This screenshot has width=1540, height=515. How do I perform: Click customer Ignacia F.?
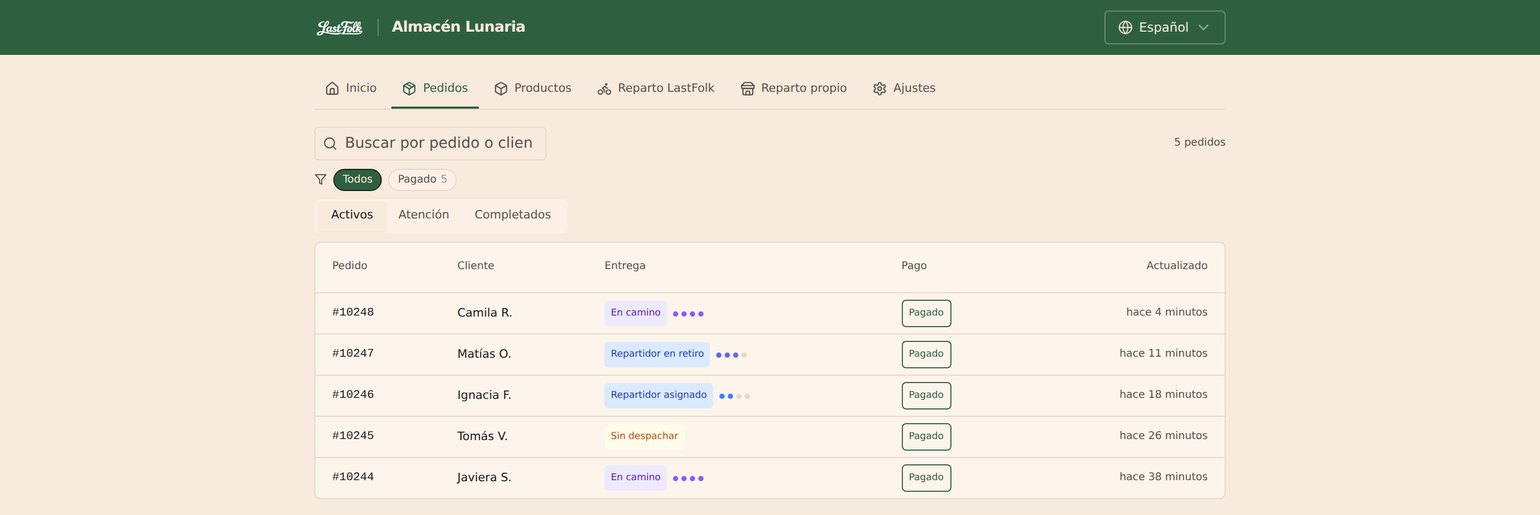[x=484, y=395]
